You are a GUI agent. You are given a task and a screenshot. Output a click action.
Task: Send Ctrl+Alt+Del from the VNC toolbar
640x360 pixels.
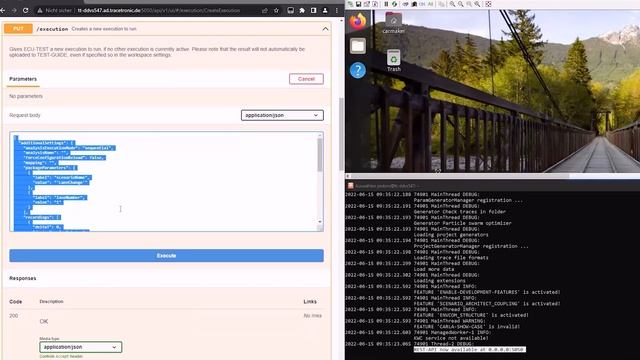point(406,4)
